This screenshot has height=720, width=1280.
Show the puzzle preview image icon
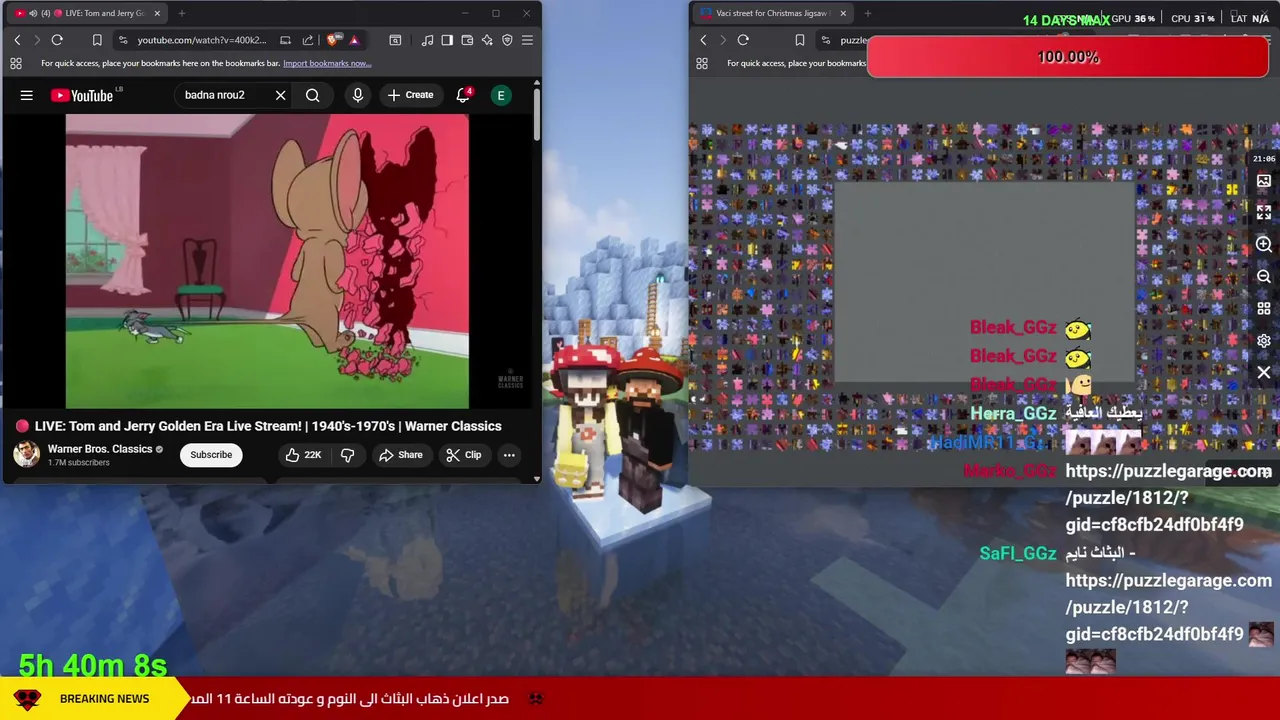[1264, 181]
